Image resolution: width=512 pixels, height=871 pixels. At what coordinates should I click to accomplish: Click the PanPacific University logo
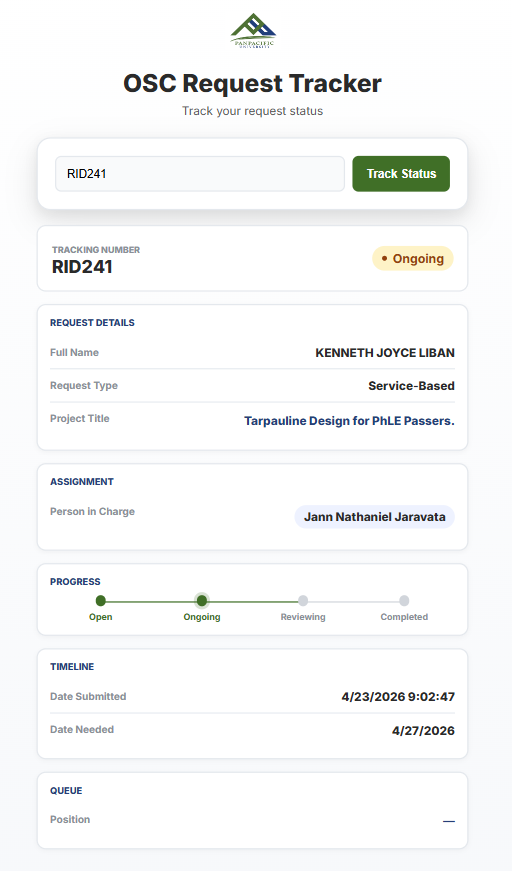point(253,31)
